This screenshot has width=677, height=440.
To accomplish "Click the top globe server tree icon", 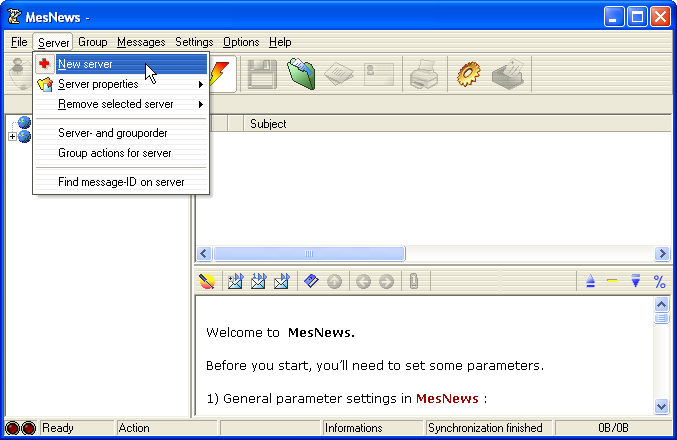I will tap(24, 123).
